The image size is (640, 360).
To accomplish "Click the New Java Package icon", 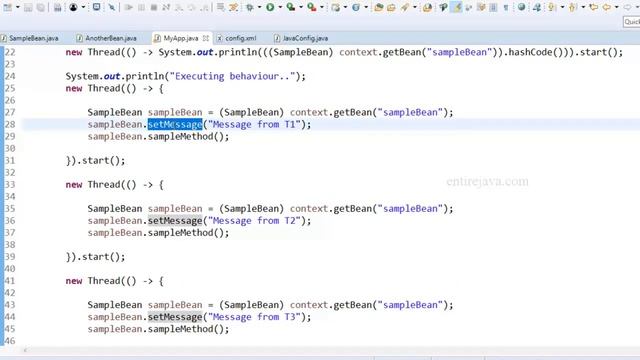I will (x=335, y=7).
